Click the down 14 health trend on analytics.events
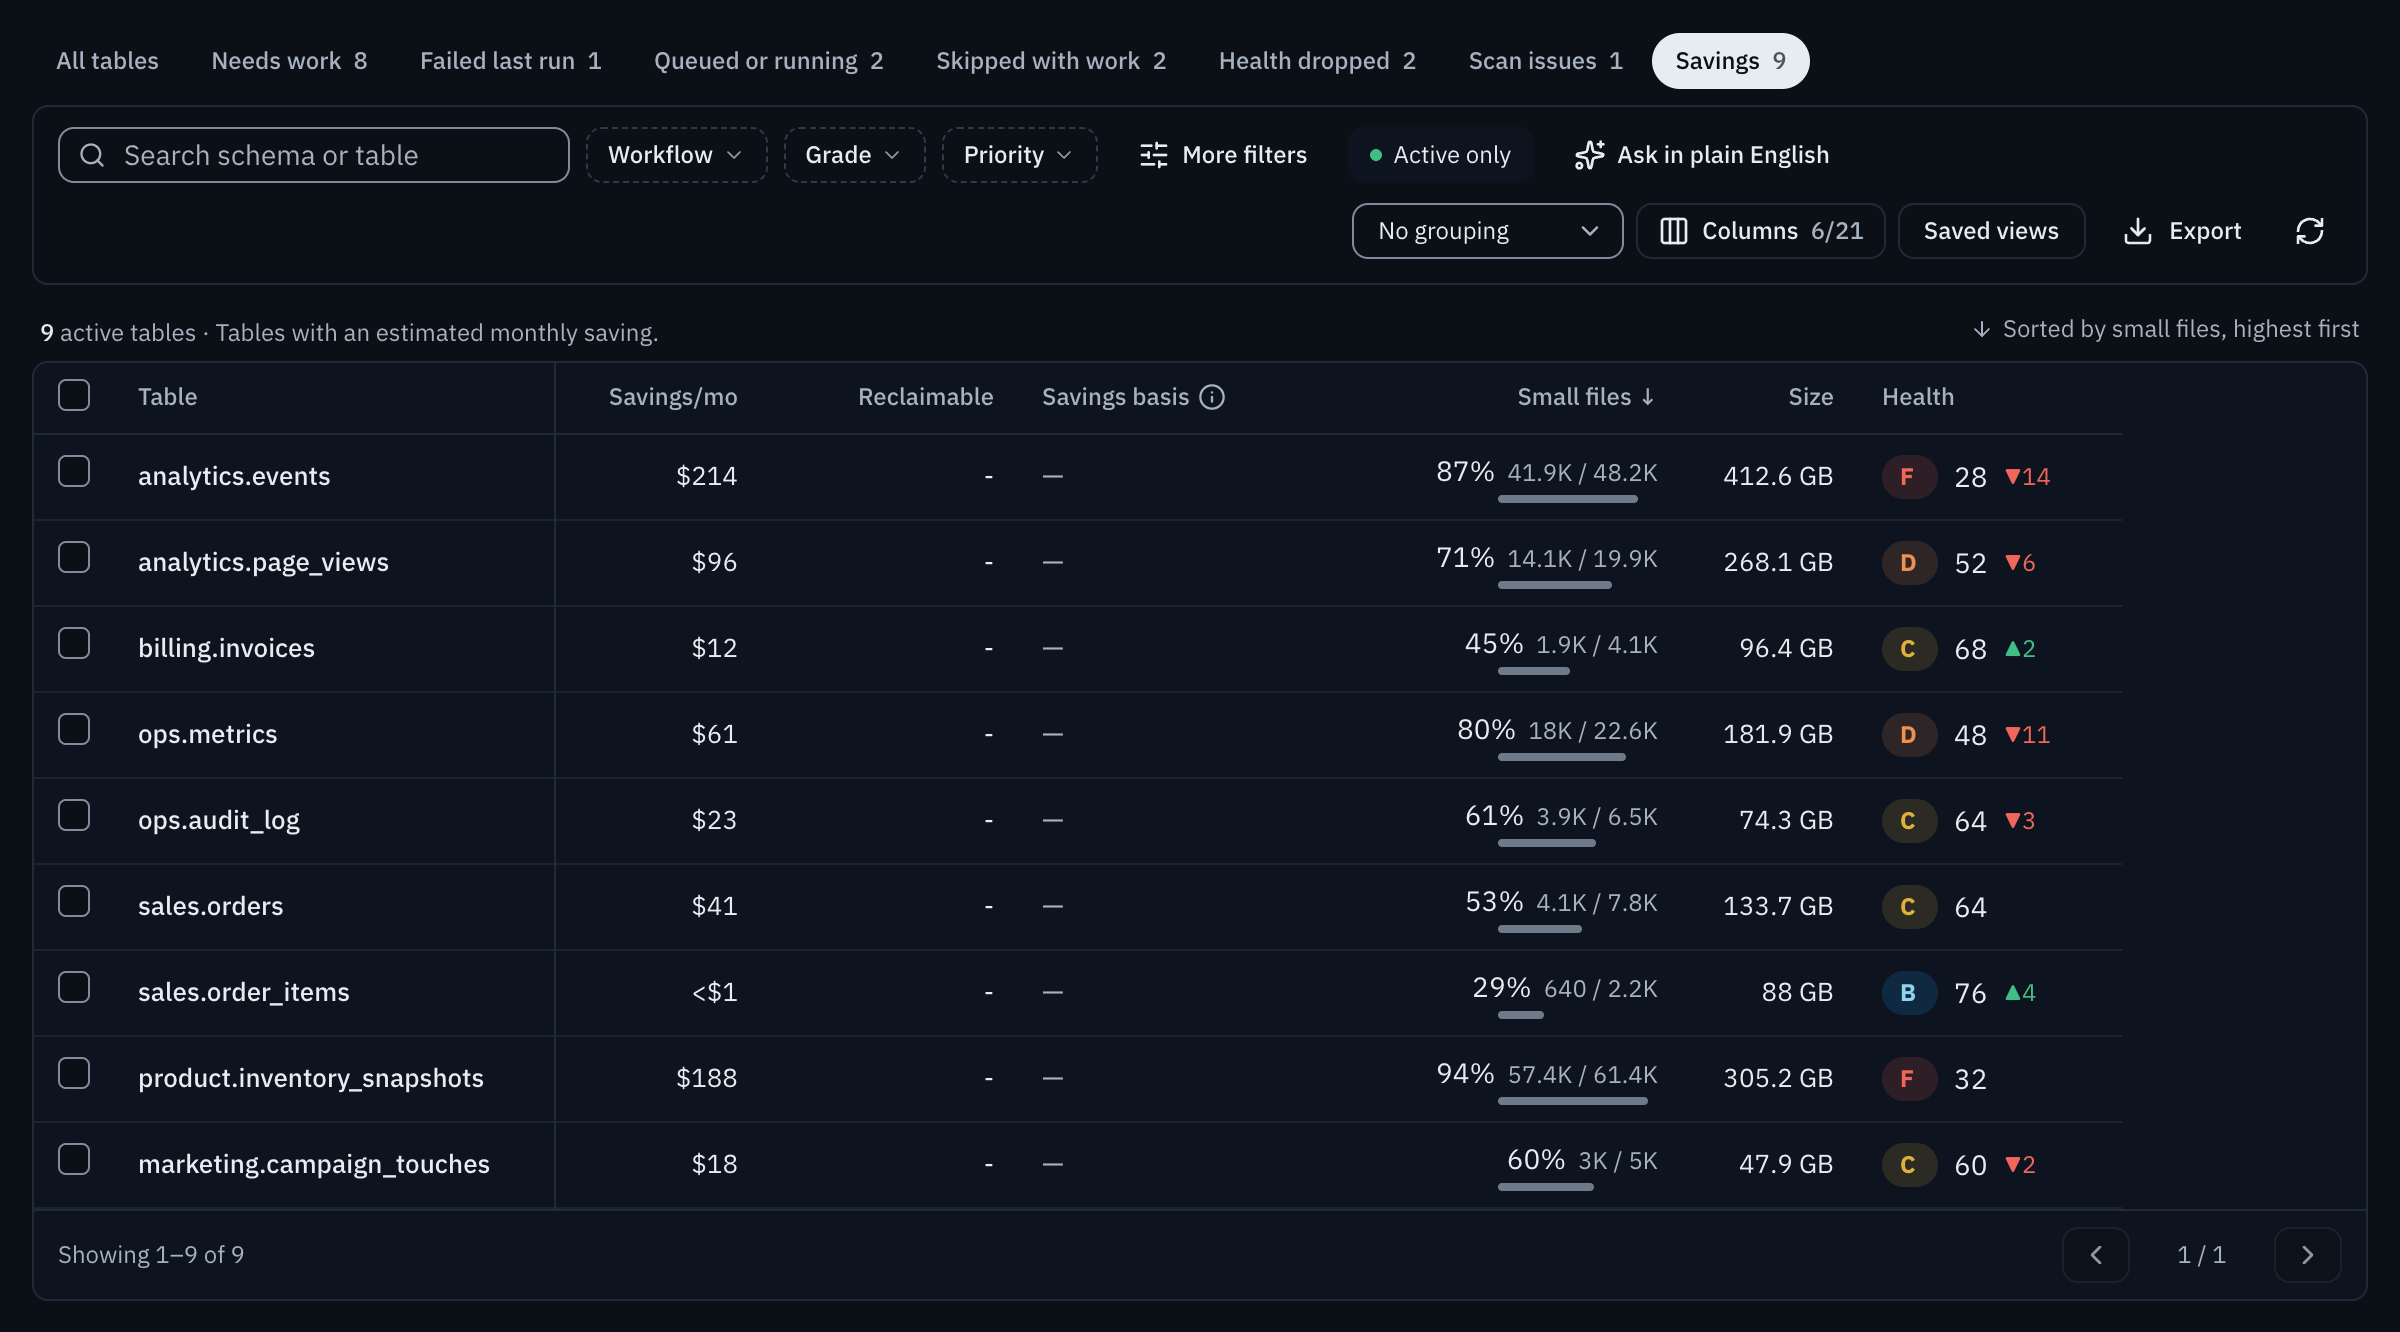Screen dimensions: 2400x1332 [x=2027, y=477]
